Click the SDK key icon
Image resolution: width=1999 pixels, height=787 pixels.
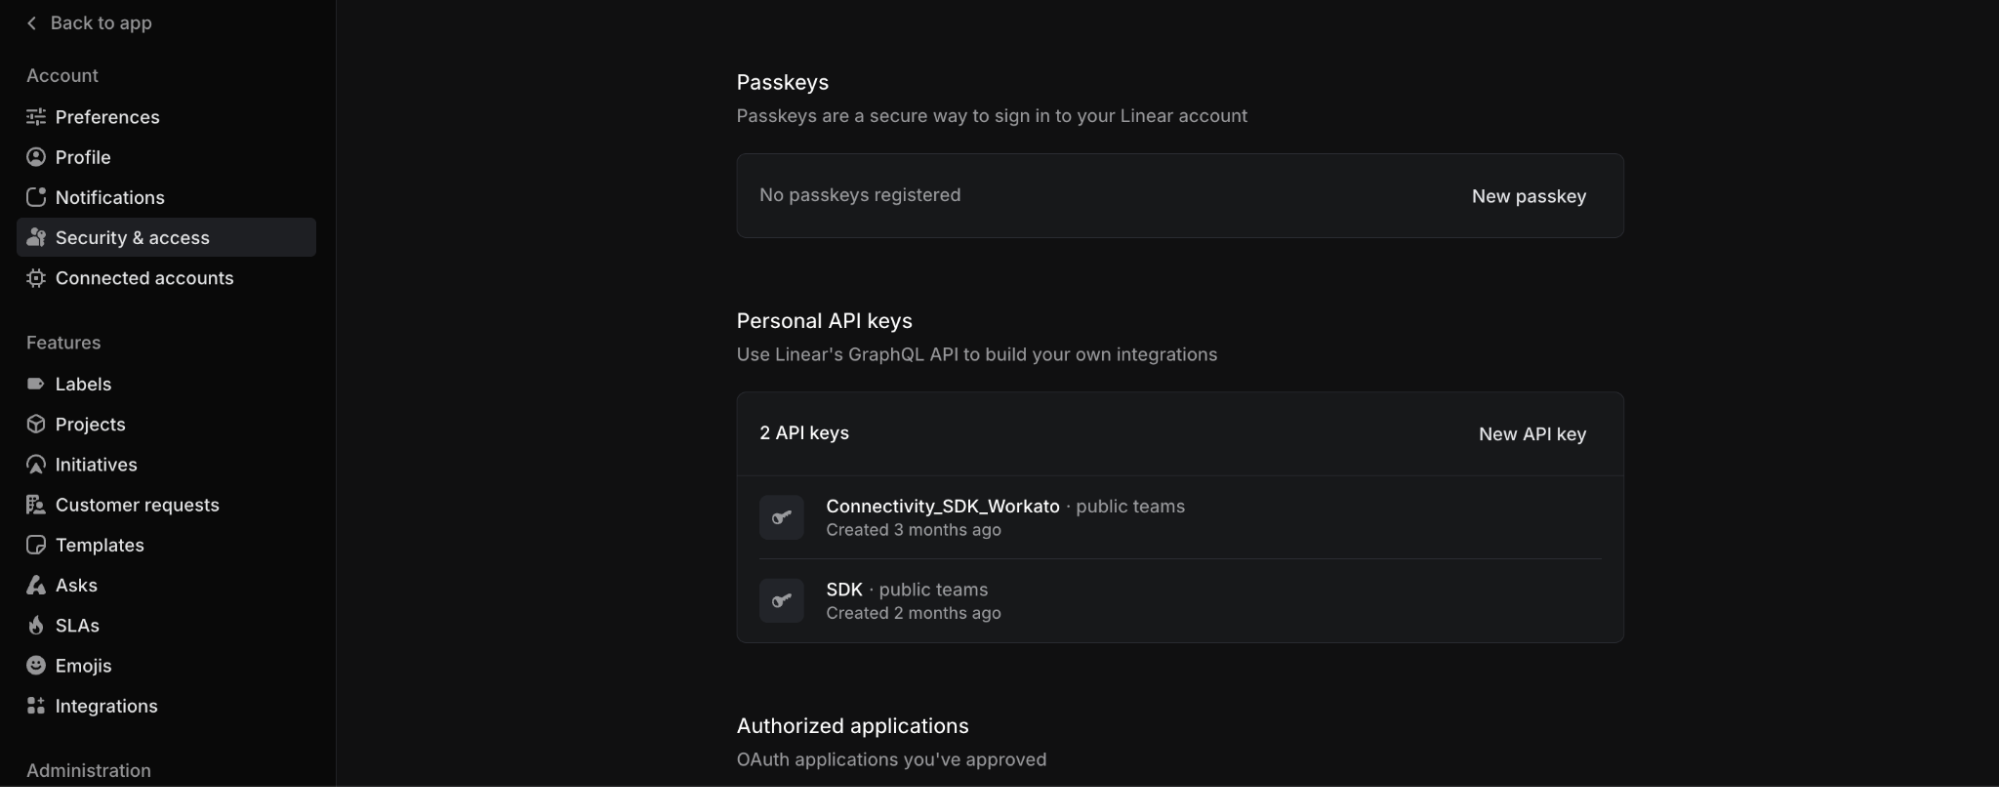[781, 600]
